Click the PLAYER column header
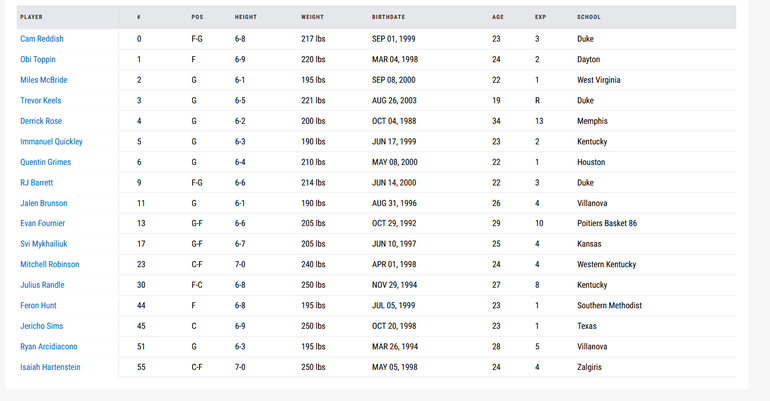The width and height of the screenshot is (770, 401). 31,17
